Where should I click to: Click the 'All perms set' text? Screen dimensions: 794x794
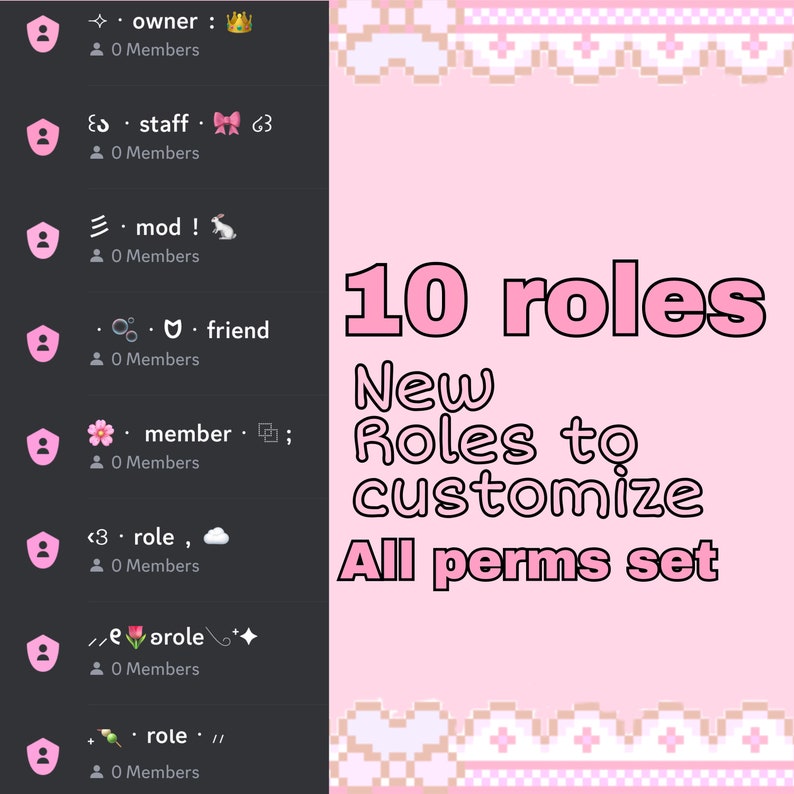pyautogui.click(x=528, y=562)
